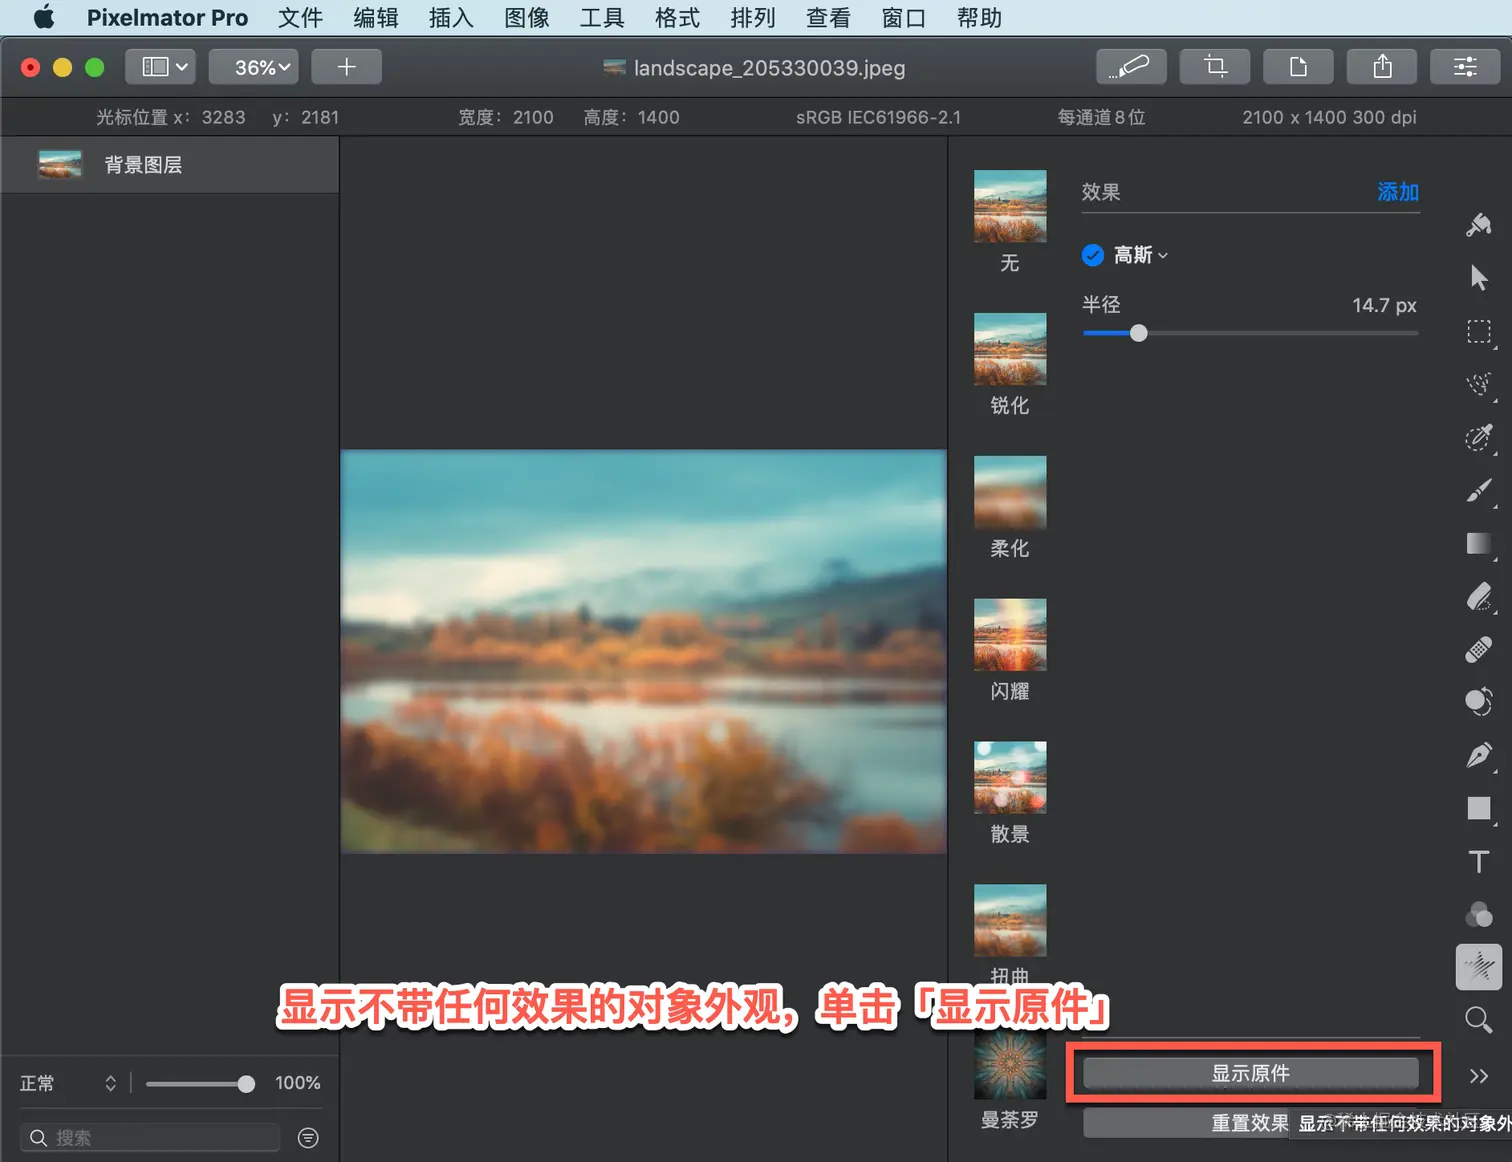Viewport: 1512px width, 1162px height.
Task: Click the markup pen toolbar button
Action: click(1132, 67)
